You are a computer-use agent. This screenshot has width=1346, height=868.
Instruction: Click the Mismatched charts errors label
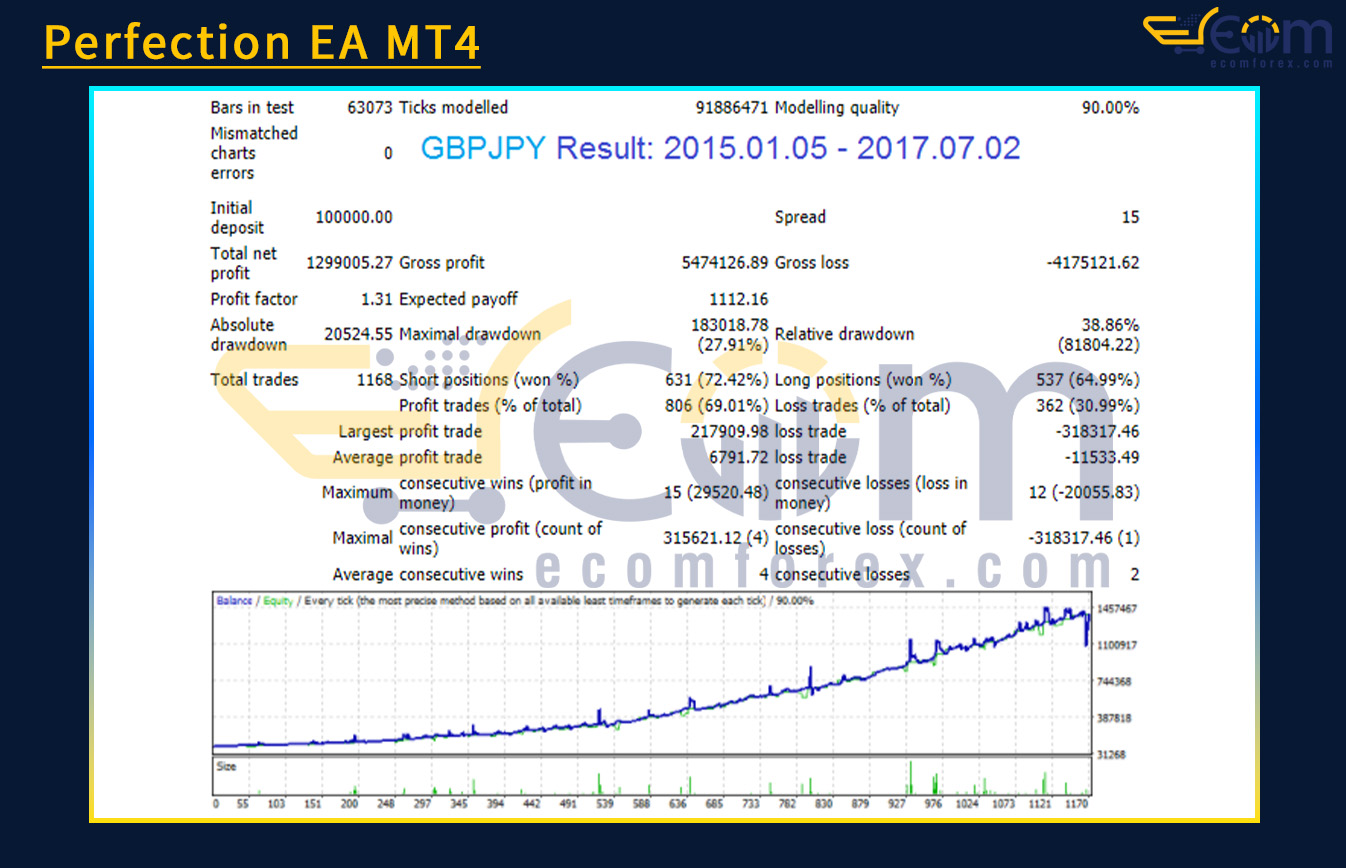coord(254,153)
